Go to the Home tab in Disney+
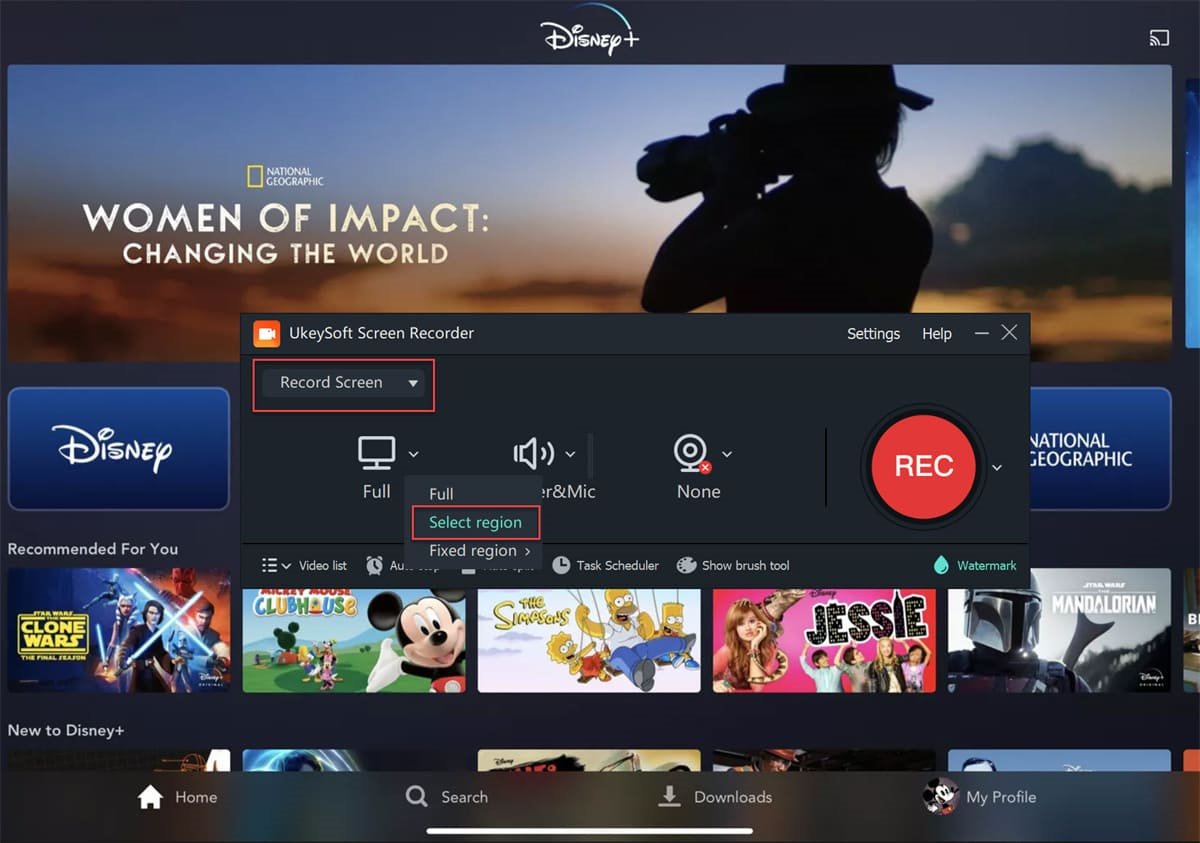This screenshot has height=843, width=1200. [x=177, y=797]
